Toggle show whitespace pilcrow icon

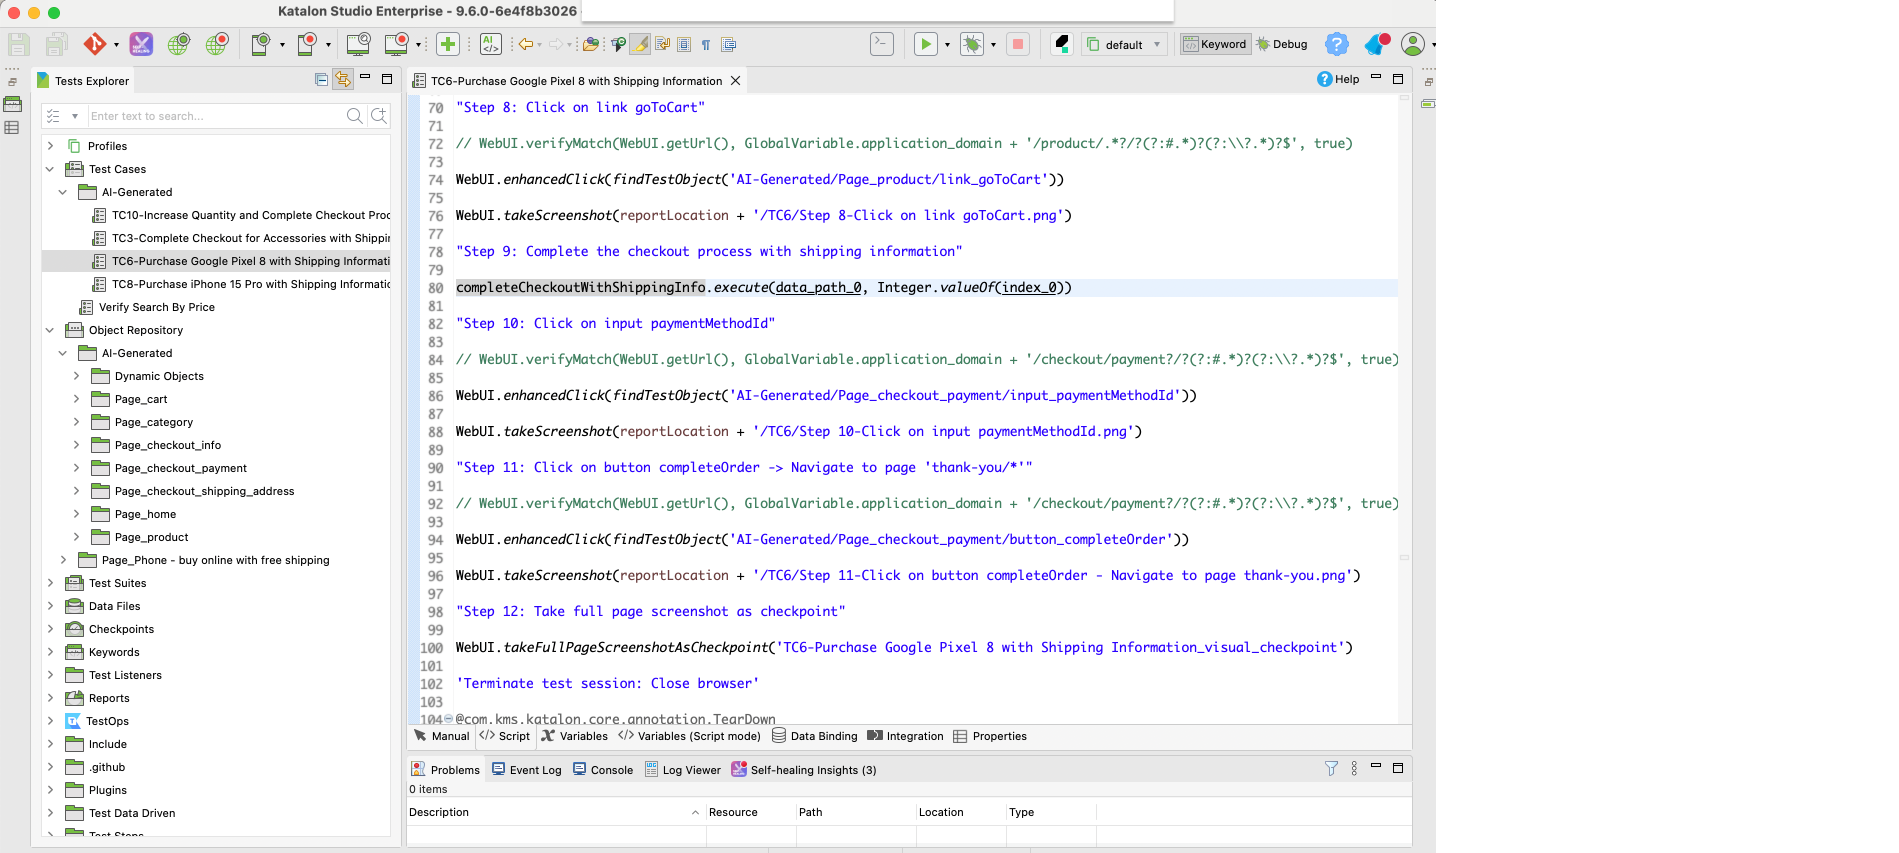pyautogui.click(x=706, y=44)
